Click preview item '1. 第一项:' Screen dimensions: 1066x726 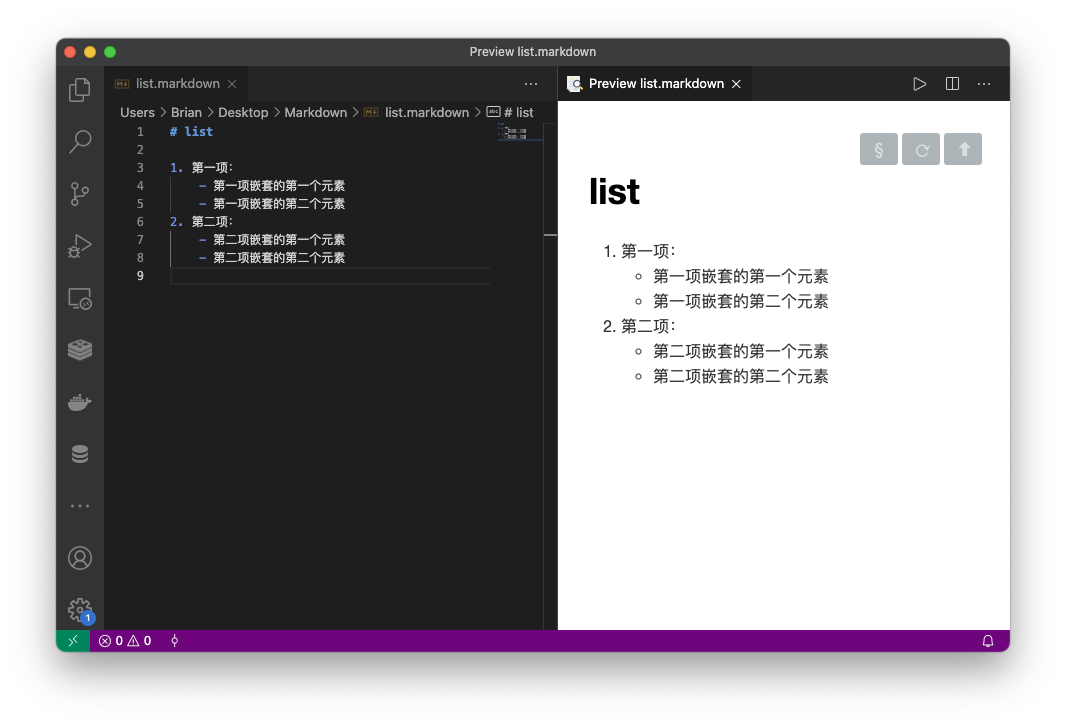click(x=638, y=252)
